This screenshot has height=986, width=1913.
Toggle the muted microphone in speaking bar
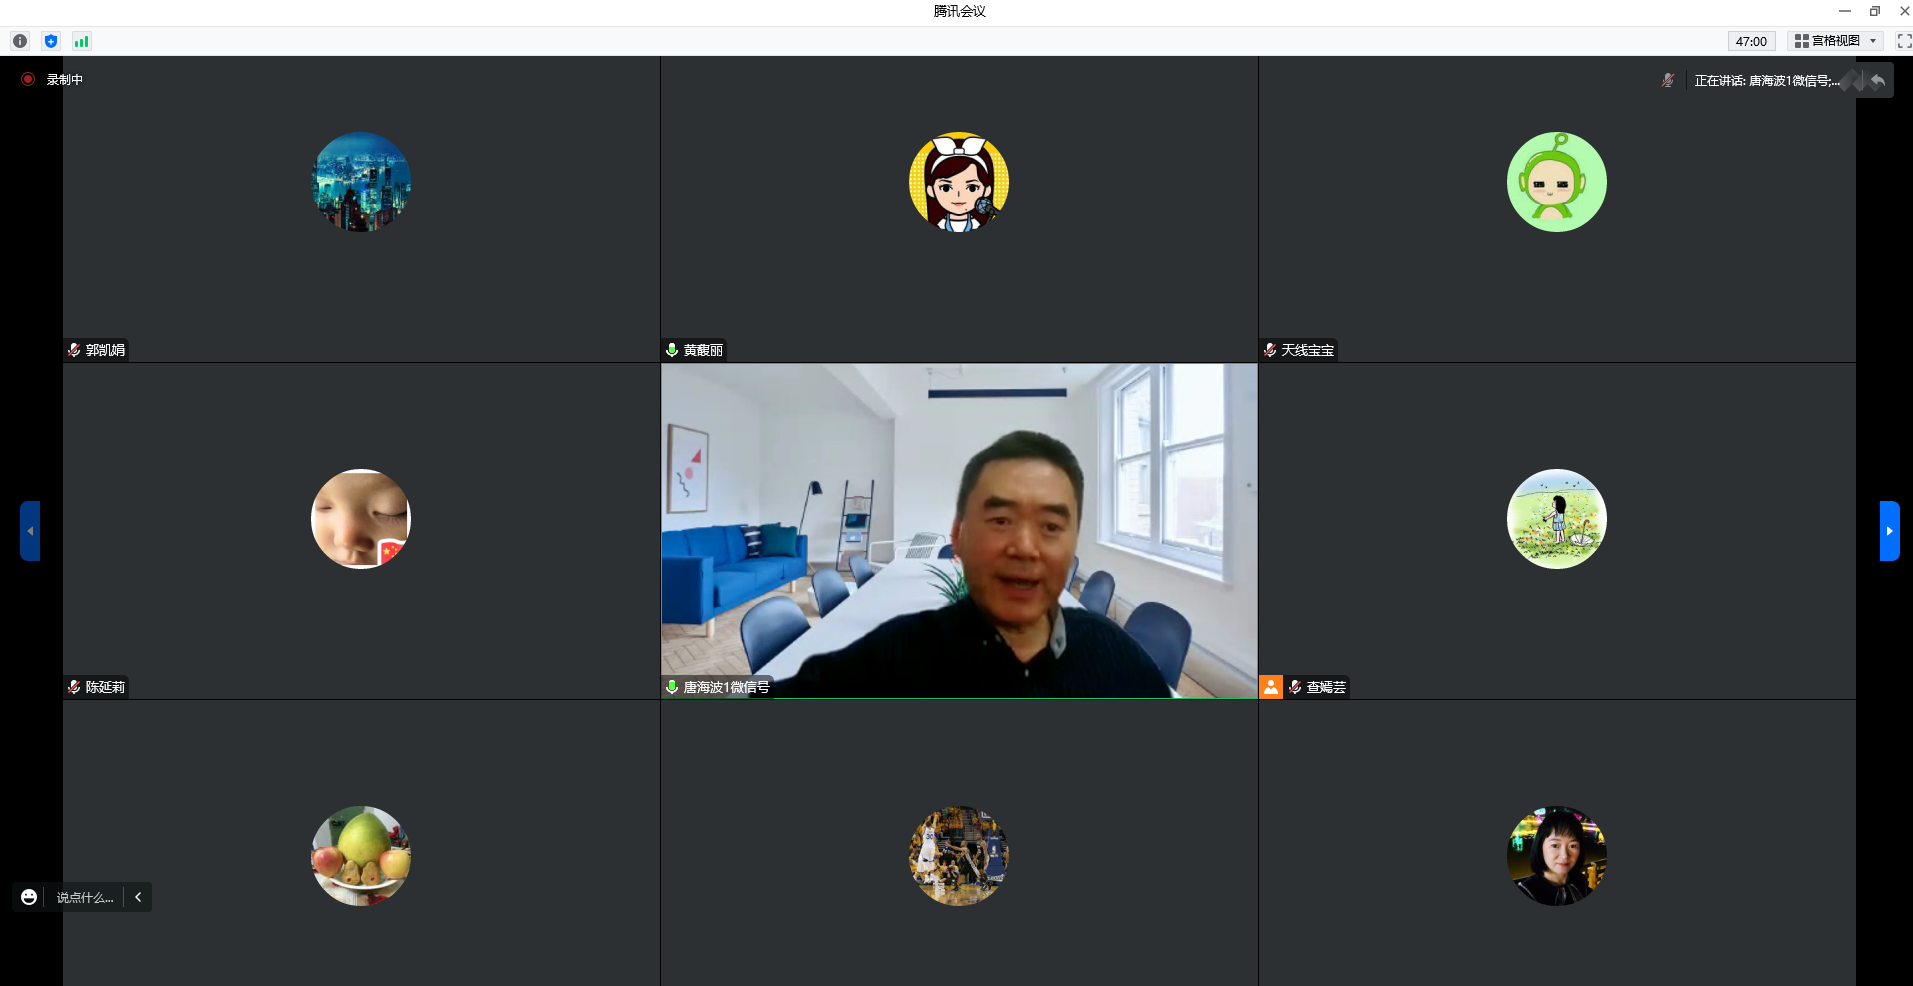pyautogui.click(x=1667, y=80)
